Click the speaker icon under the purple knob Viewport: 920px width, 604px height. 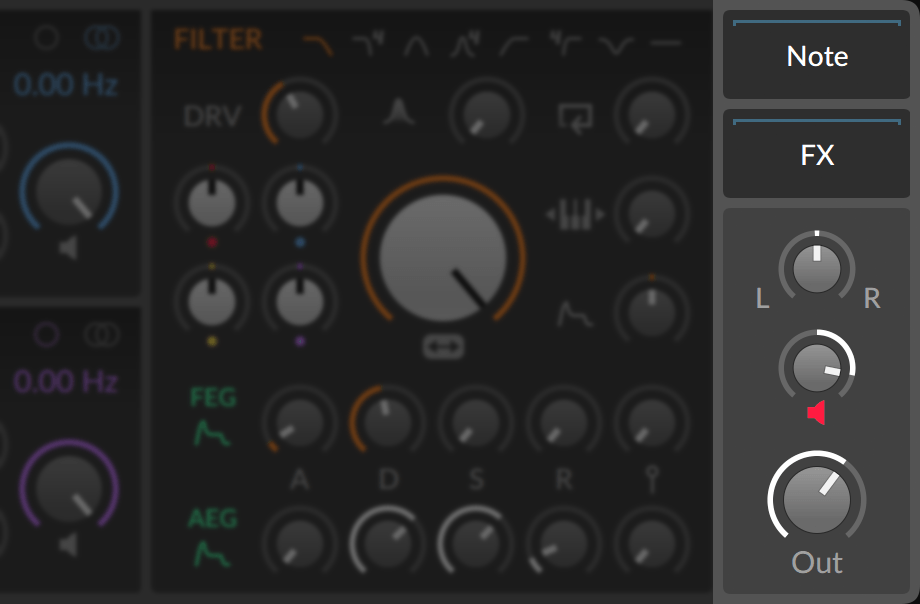(68, 545)
